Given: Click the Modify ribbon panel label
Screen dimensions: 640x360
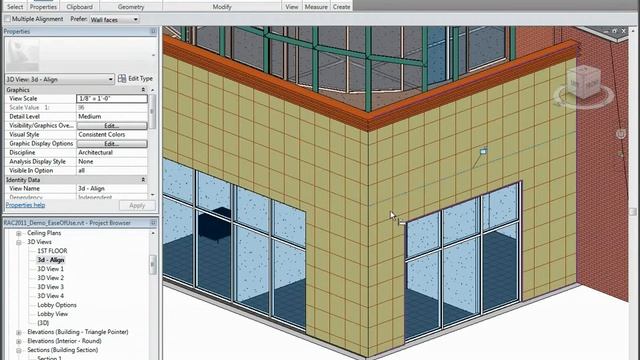Looking at the screenshot, I should 222,7.
